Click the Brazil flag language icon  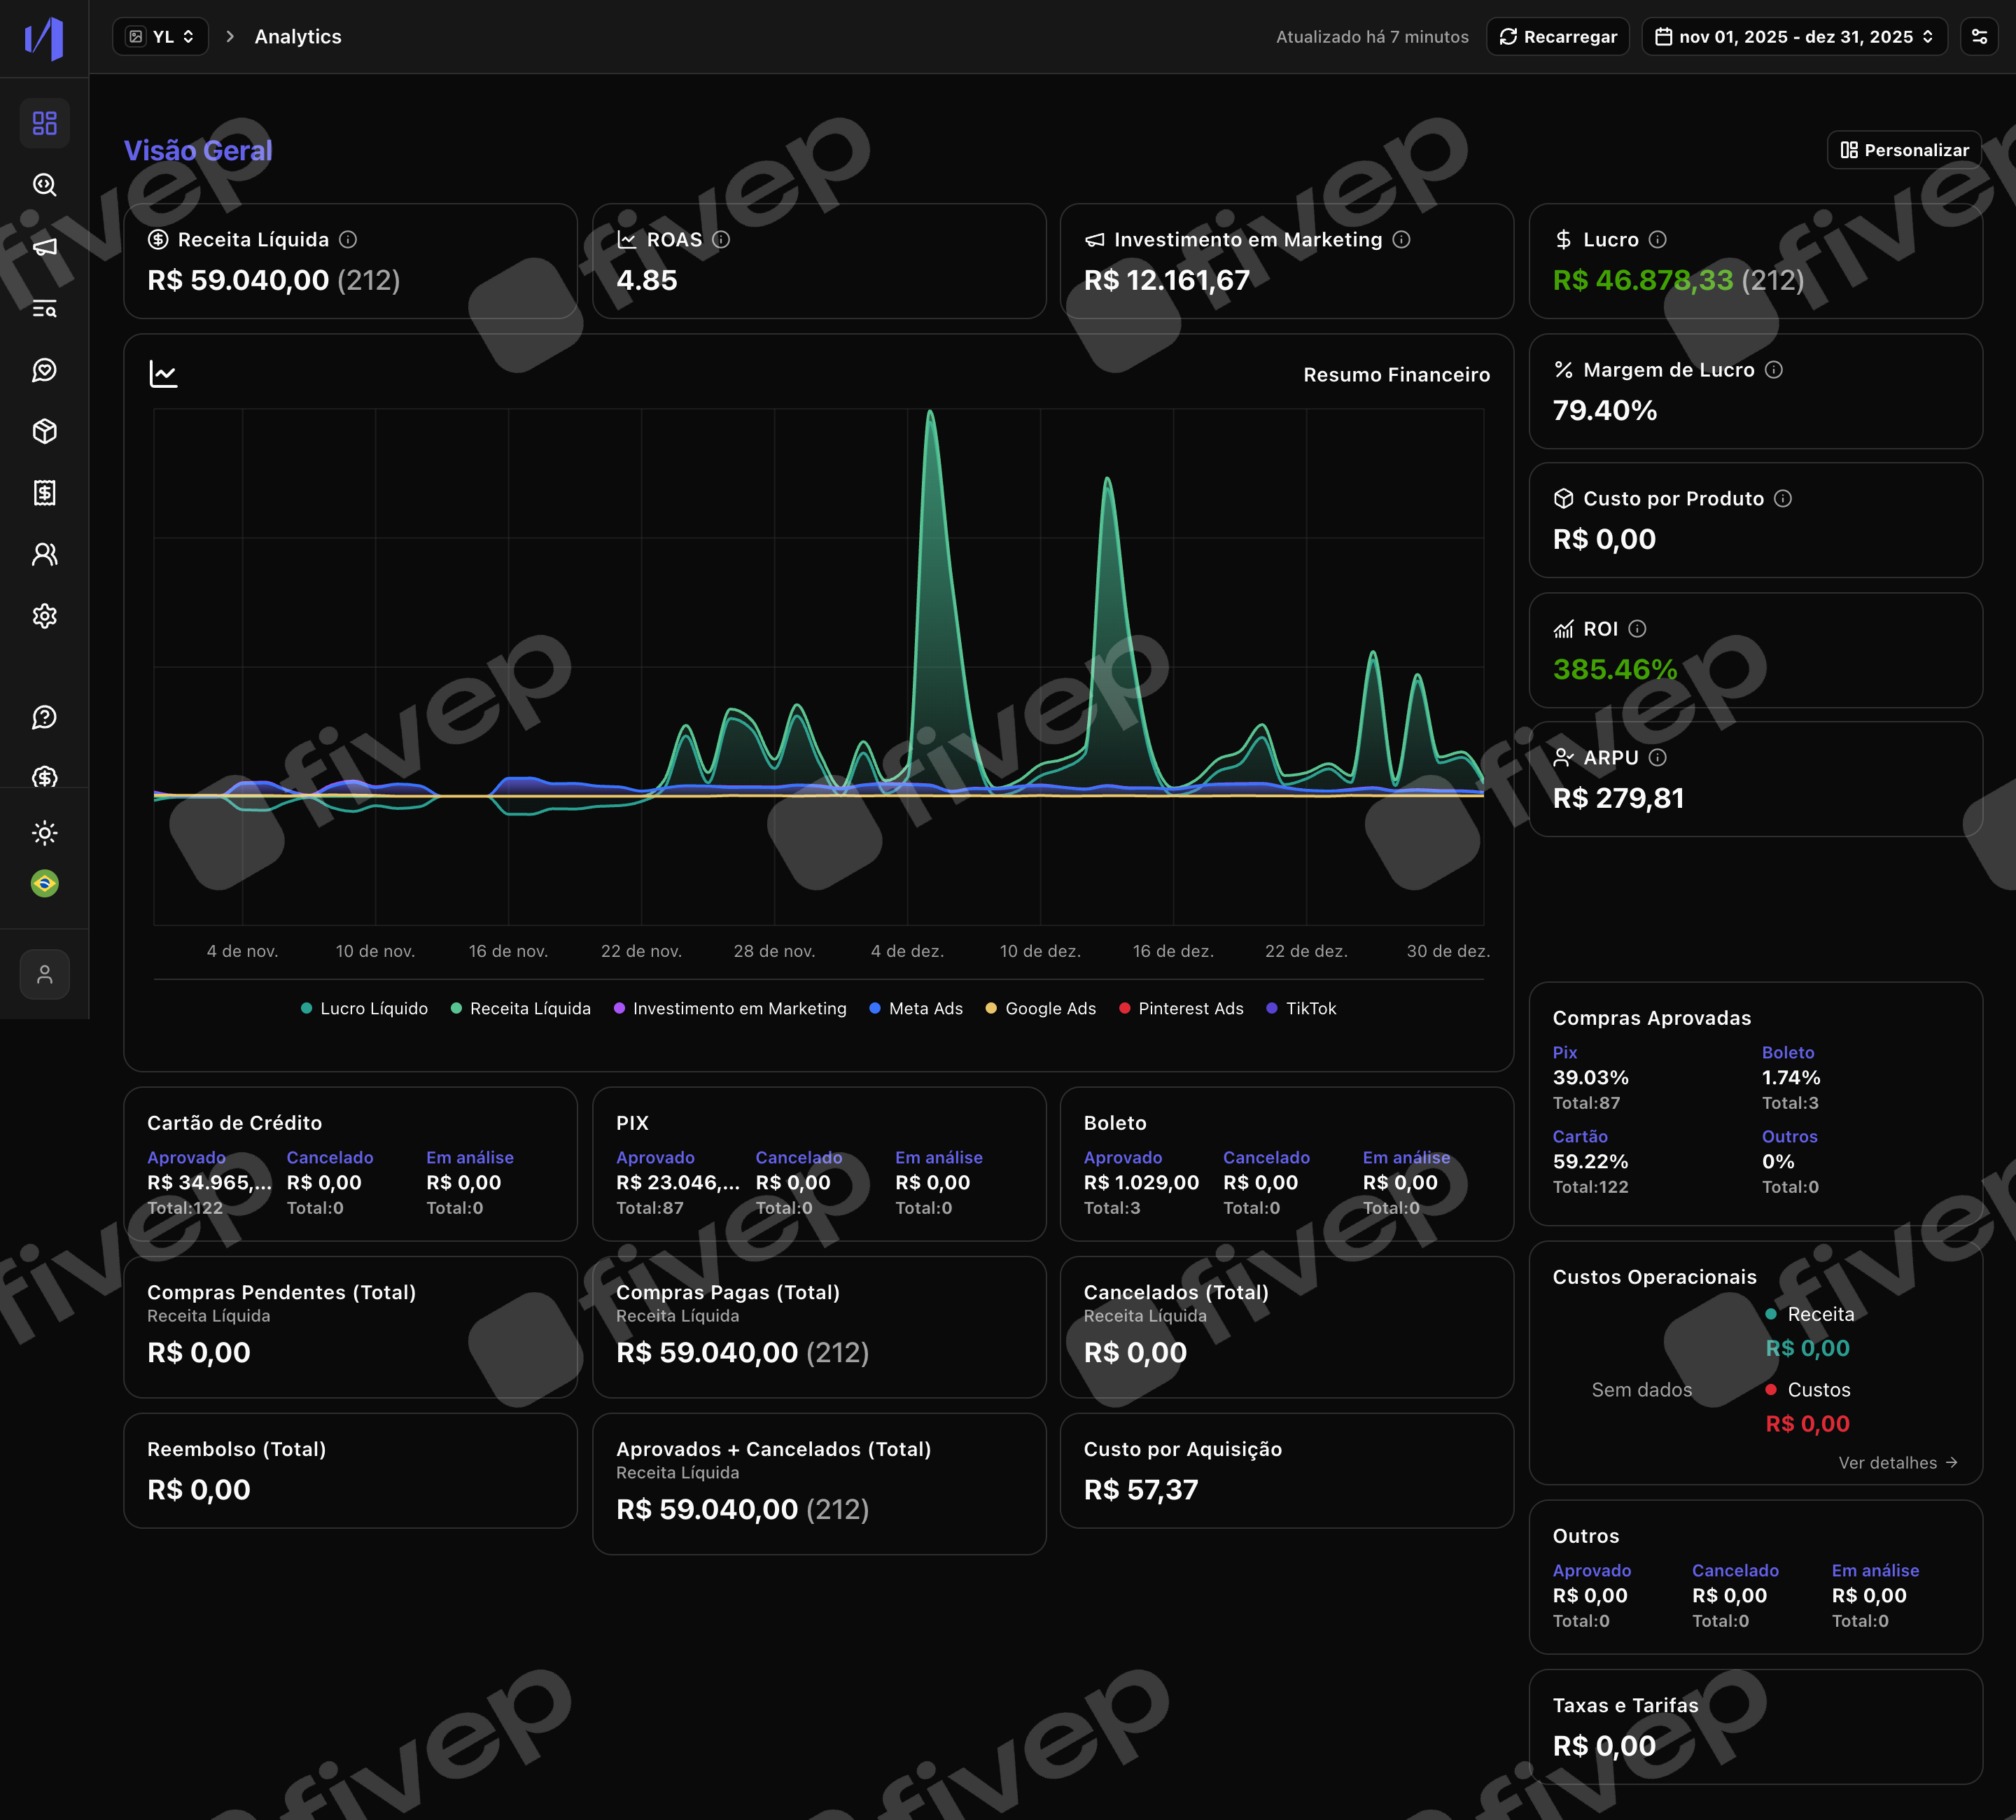point(45,883)
